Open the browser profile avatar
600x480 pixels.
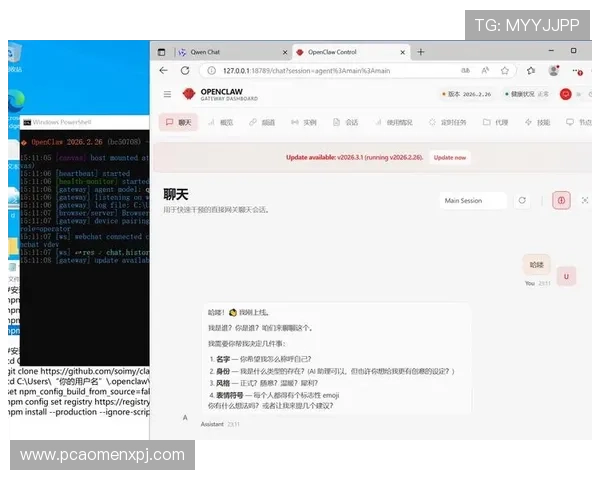coord(554,70)
